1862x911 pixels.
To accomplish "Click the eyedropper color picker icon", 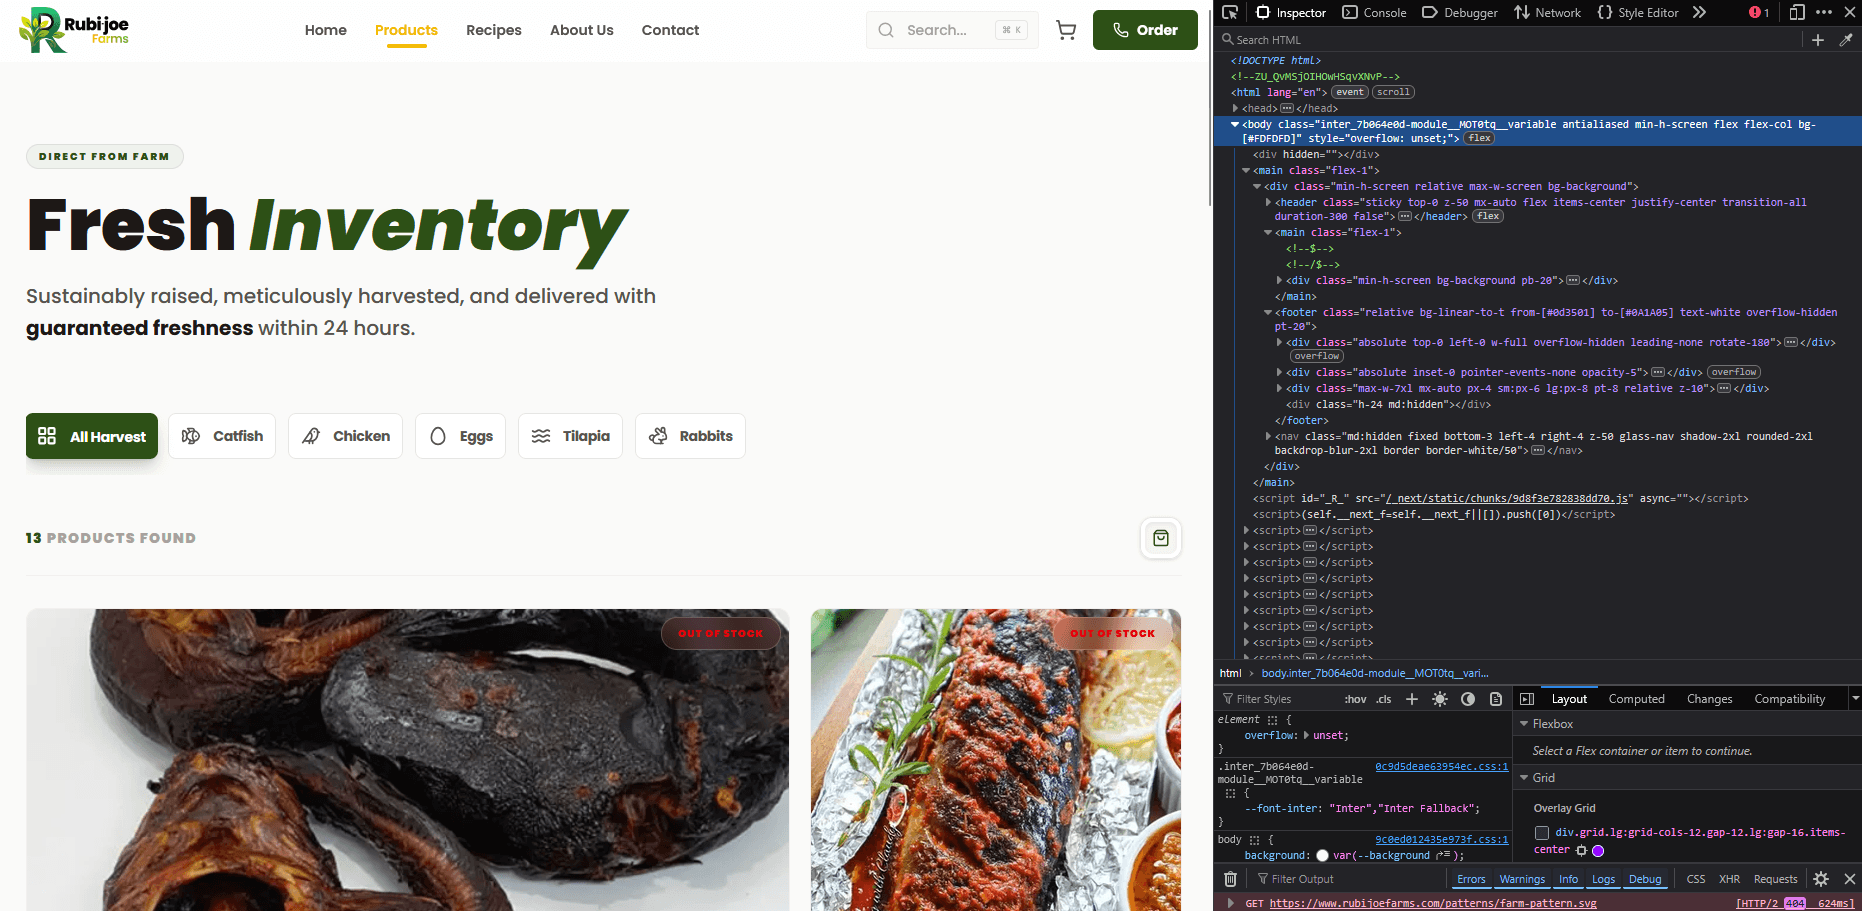I will 1846,40.
